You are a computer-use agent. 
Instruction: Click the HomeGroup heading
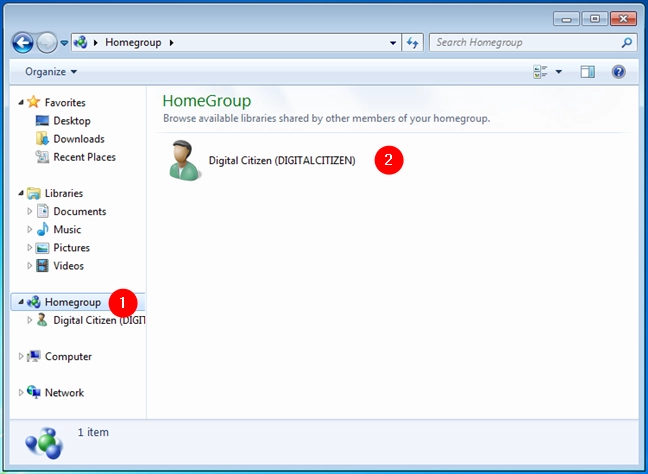[x=207, y=101]
